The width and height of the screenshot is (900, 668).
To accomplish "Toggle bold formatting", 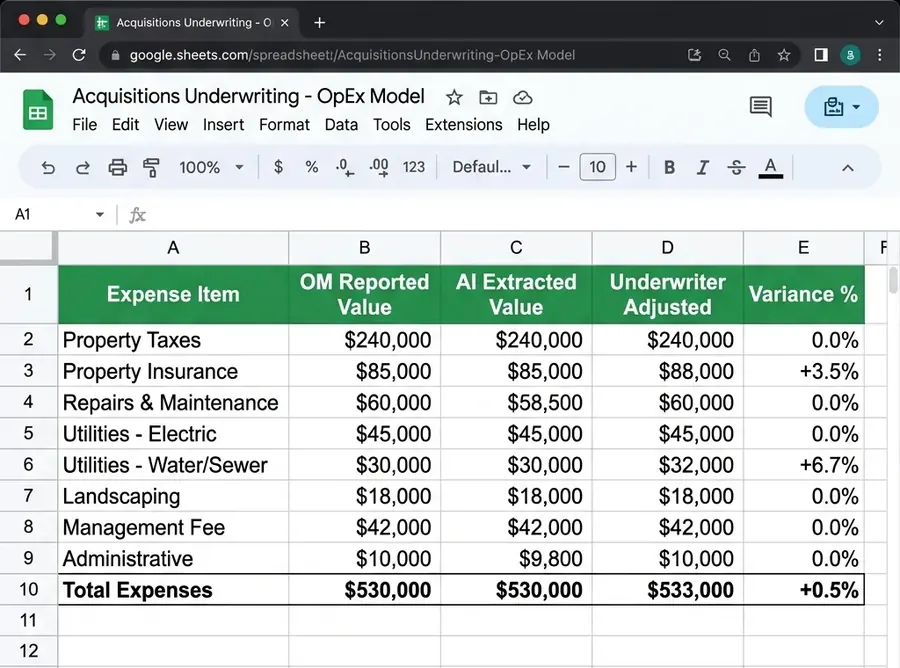I will pos(669,168).
